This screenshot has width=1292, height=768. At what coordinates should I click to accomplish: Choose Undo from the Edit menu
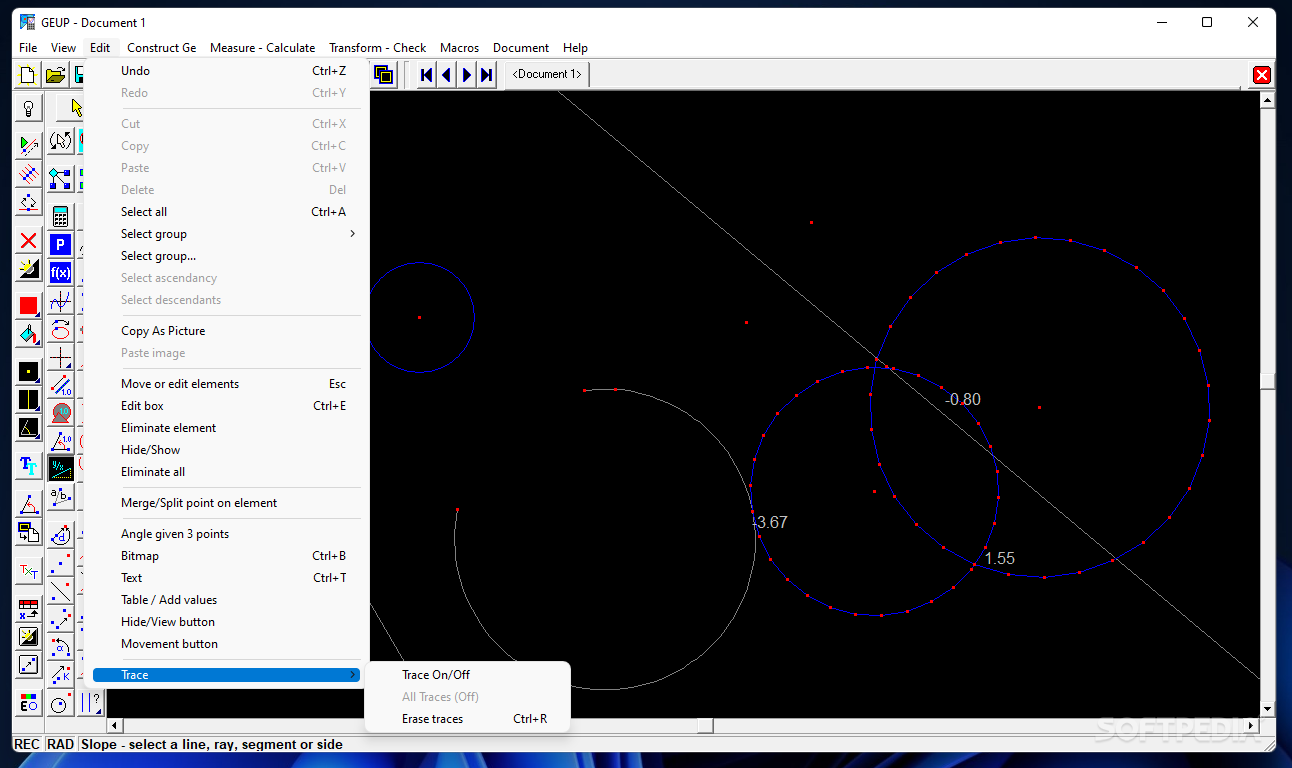pyautogui.click(x=226, y=71)
